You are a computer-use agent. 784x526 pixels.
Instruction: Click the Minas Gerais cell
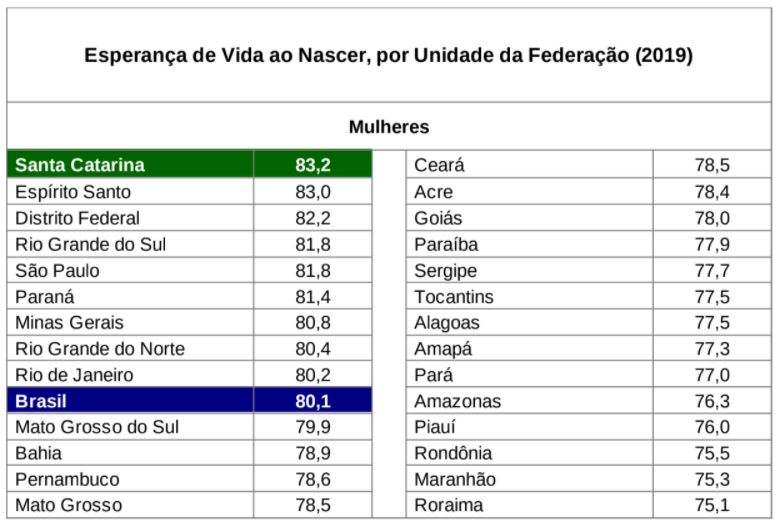click(130, 322)
